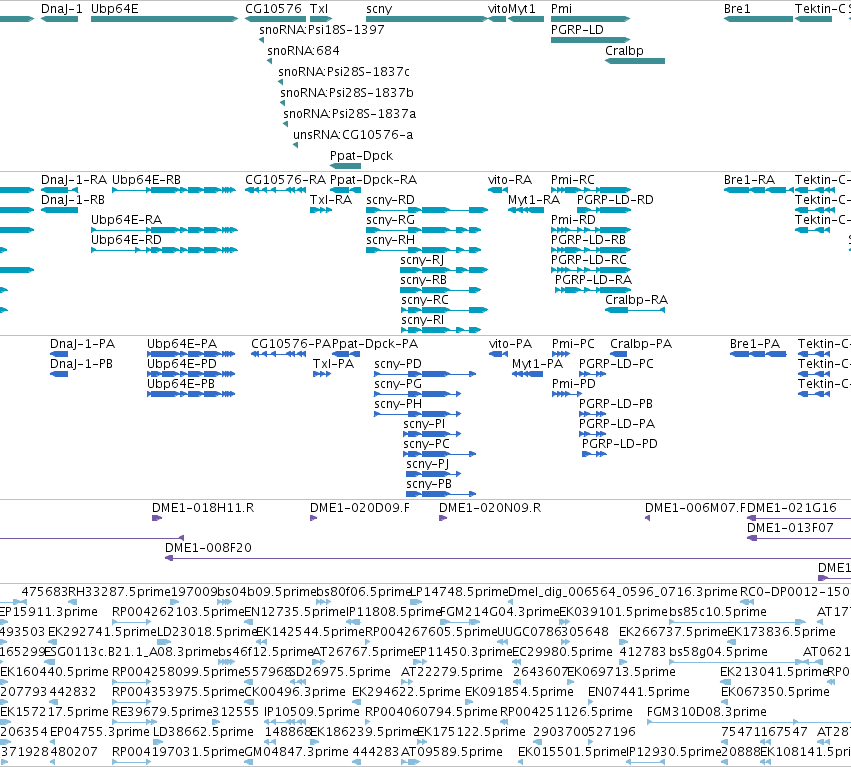Click the Cralbp-PA protein label

pos(641,344)
